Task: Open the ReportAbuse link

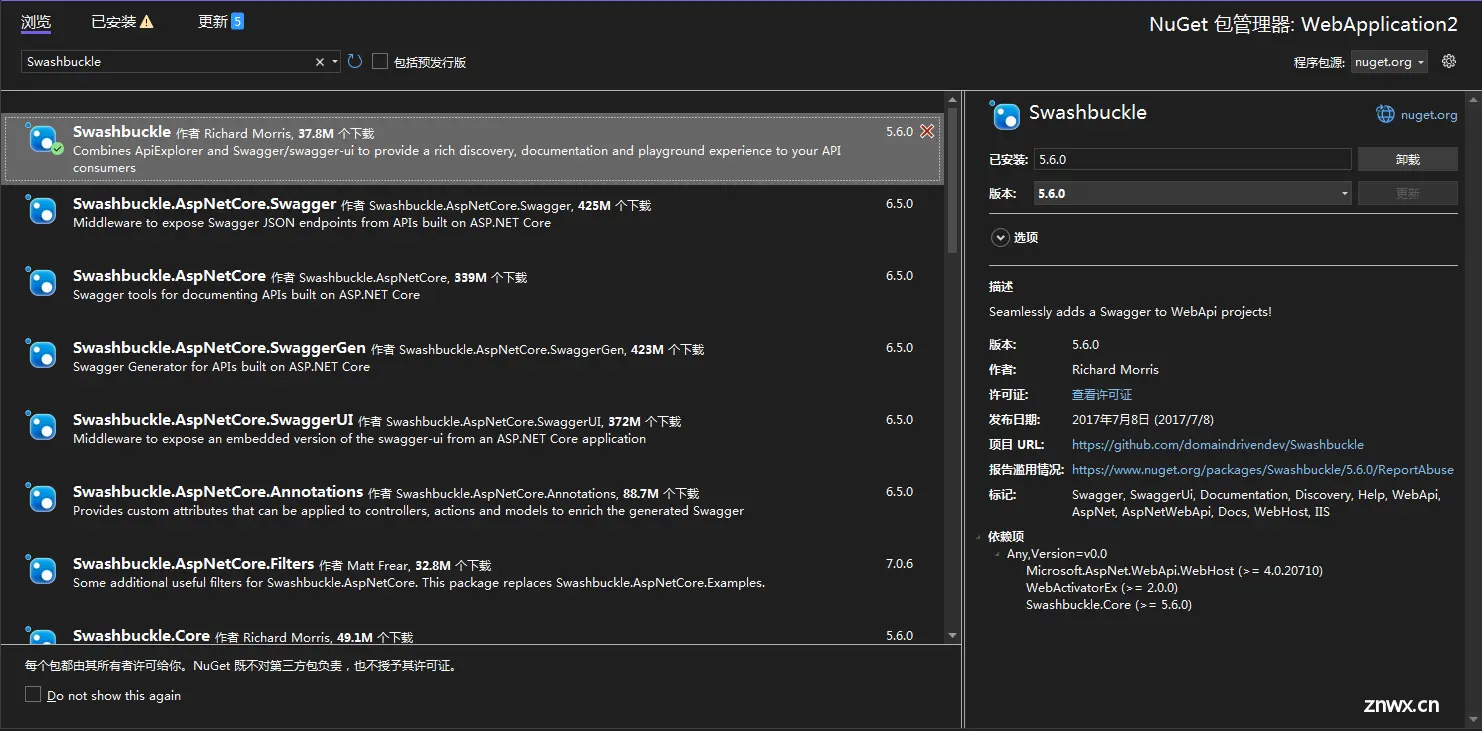Action: 1263,469
